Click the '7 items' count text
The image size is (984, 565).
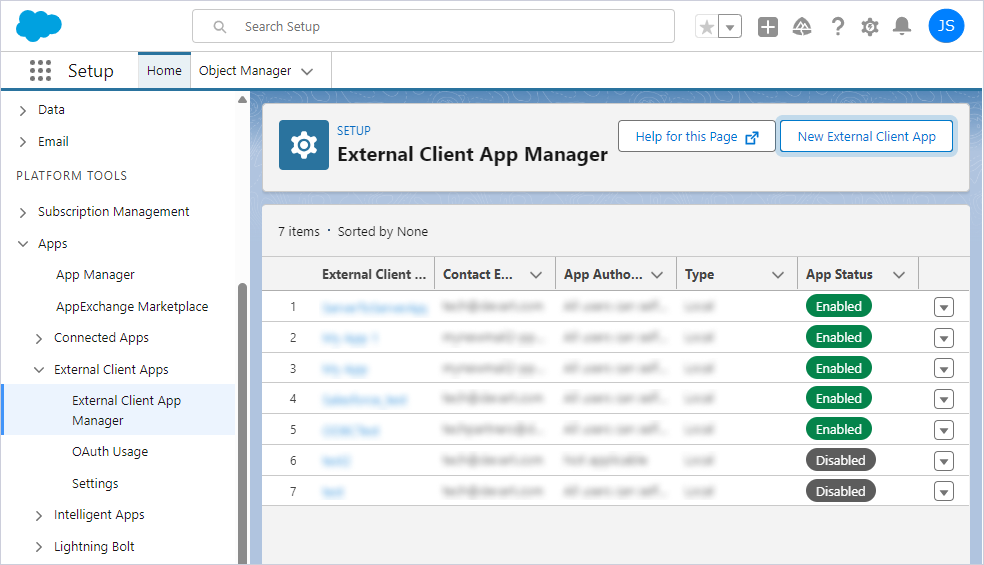click(x=299, y=232)
